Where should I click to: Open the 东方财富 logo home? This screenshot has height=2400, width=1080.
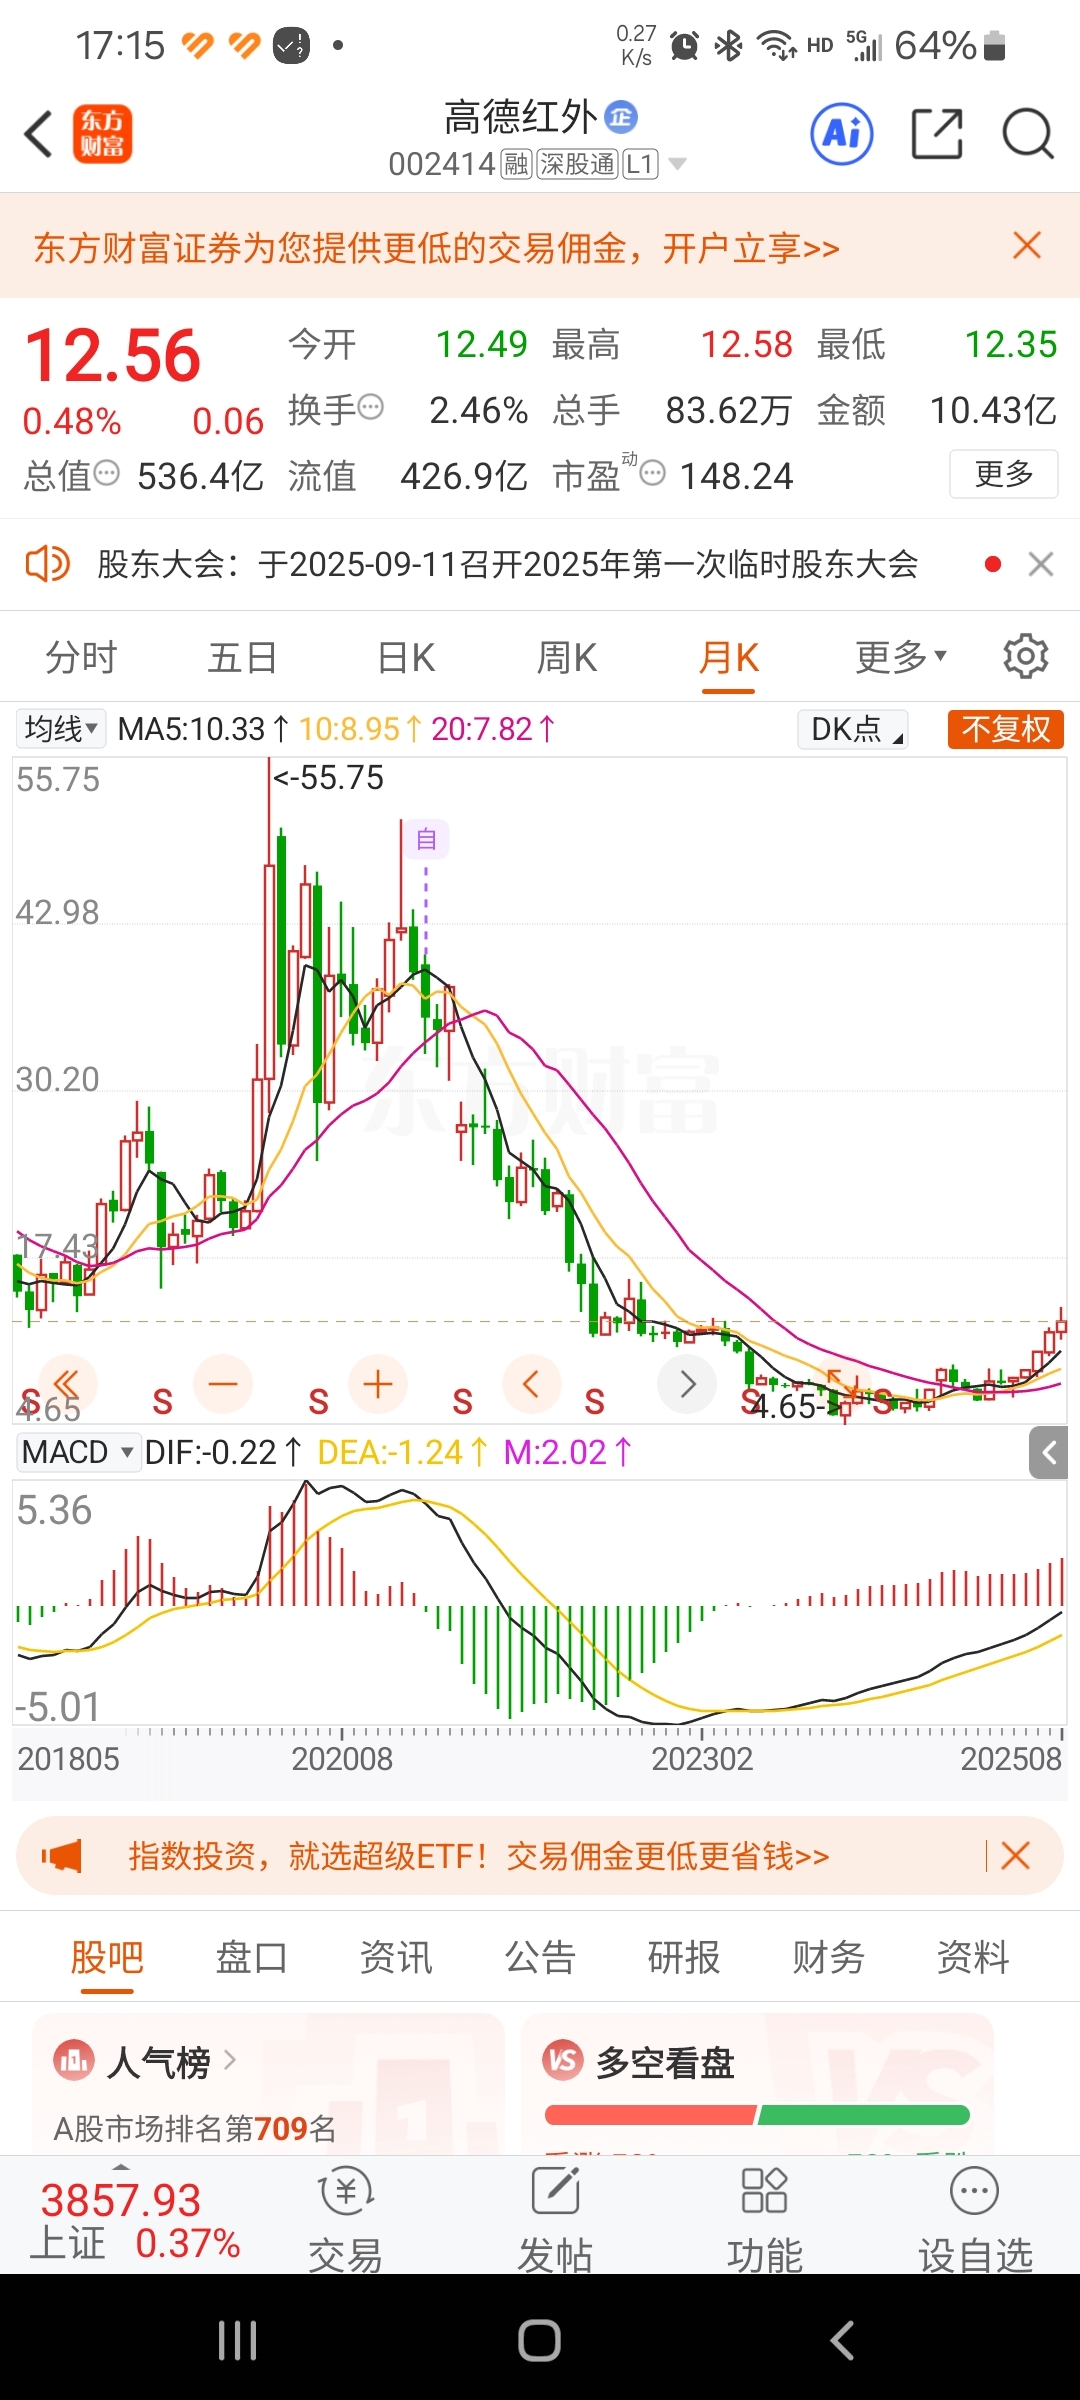pyautogui.click(x=102, y=134)
